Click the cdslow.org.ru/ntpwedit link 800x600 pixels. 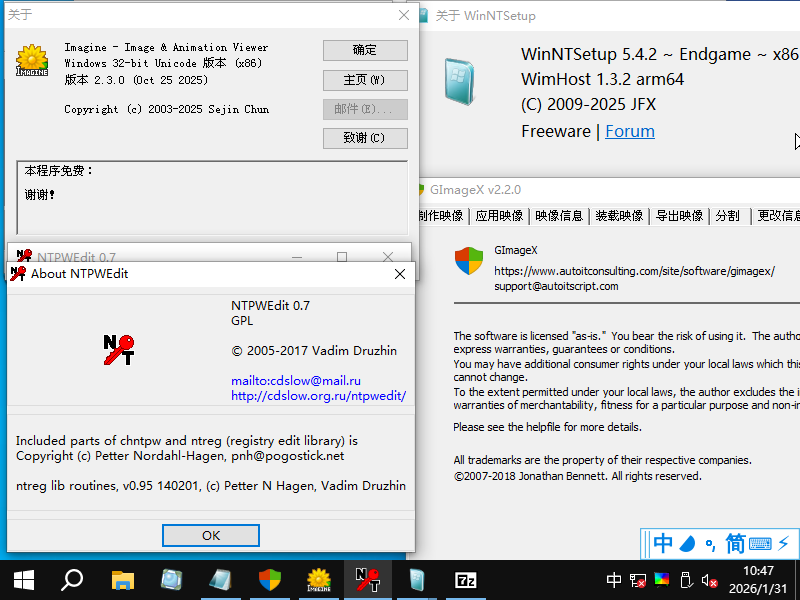pos(318,396)
